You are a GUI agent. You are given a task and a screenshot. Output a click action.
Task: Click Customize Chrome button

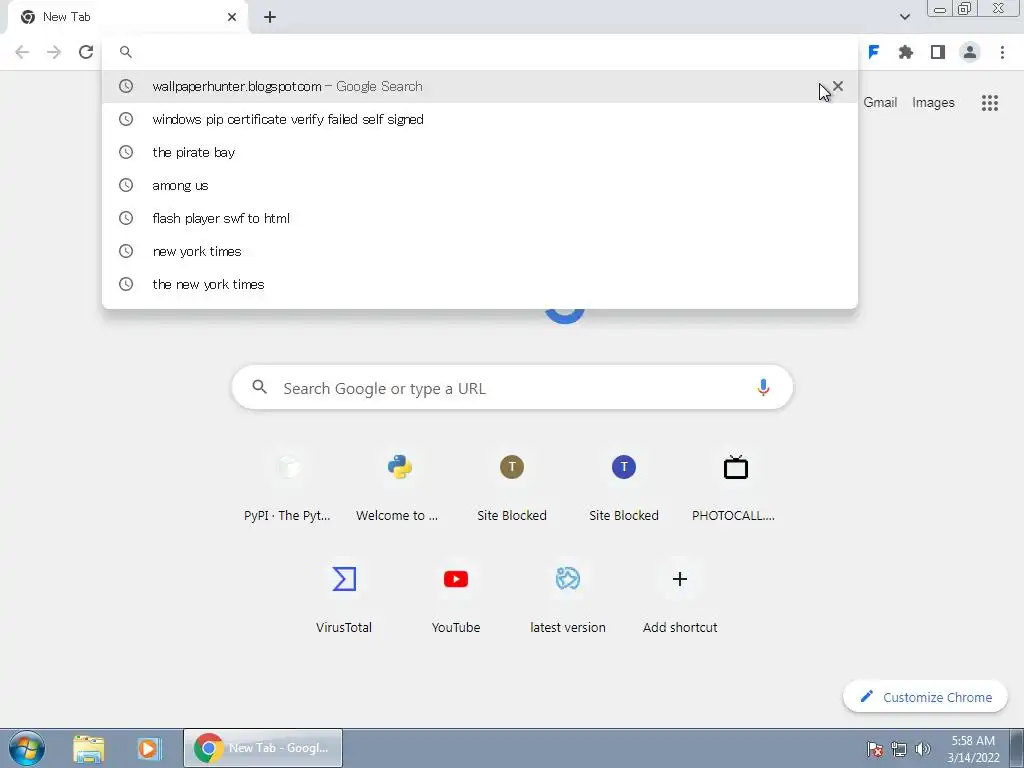(x=925, y=697)
